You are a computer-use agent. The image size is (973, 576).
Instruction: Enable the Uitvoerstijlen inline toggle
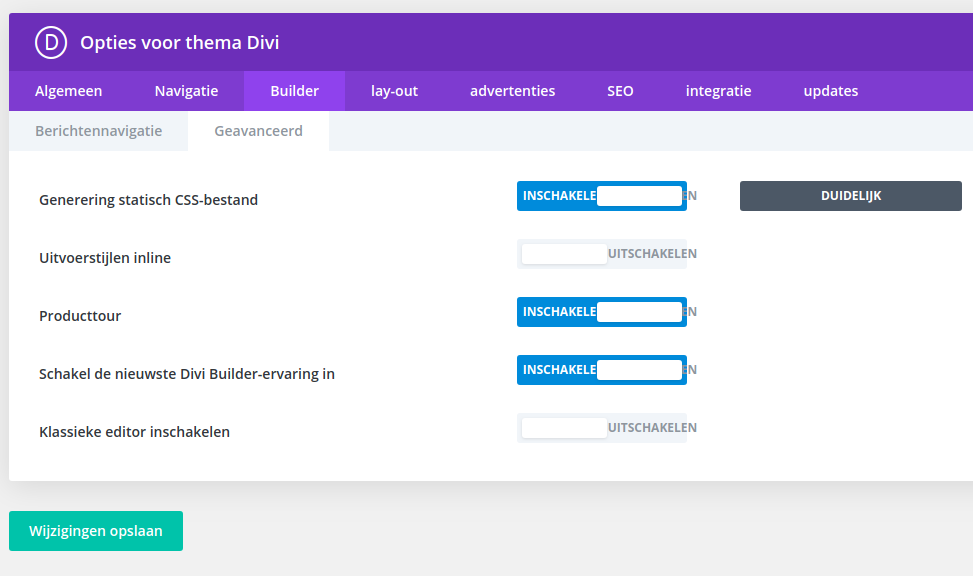[602, 254]
